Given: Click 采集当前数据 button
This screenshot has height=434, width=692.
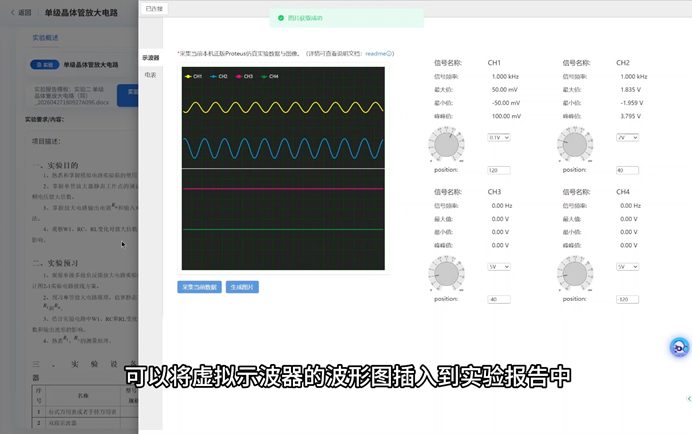Looking at the screenshot, I should click(199, 287).
